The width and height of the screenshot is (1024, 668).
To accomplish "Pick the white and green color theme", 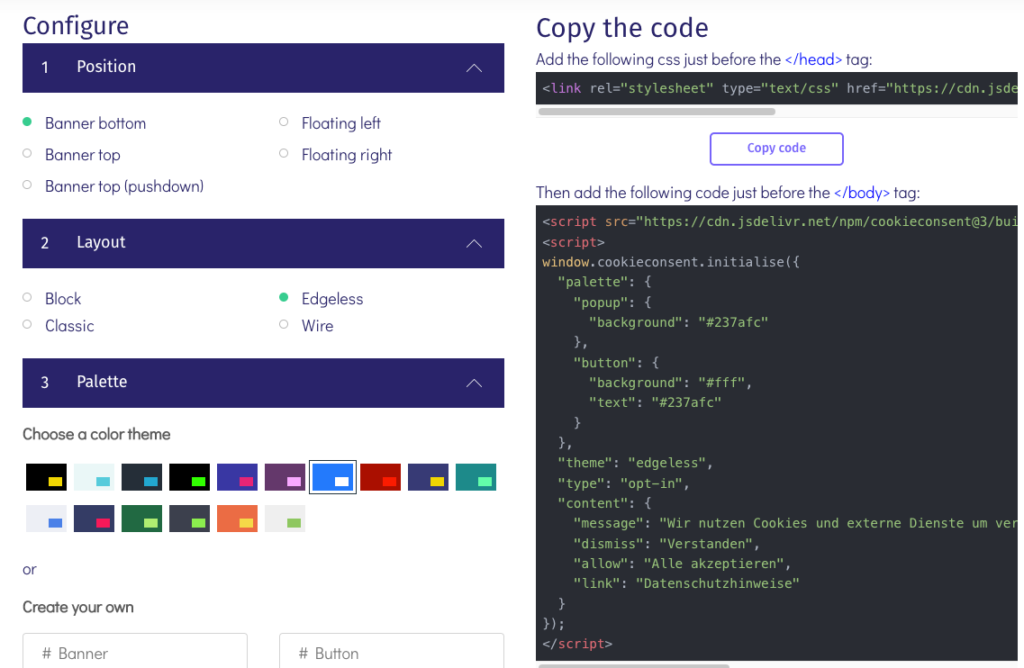I will pyautogui.click(x=285, y=518).
